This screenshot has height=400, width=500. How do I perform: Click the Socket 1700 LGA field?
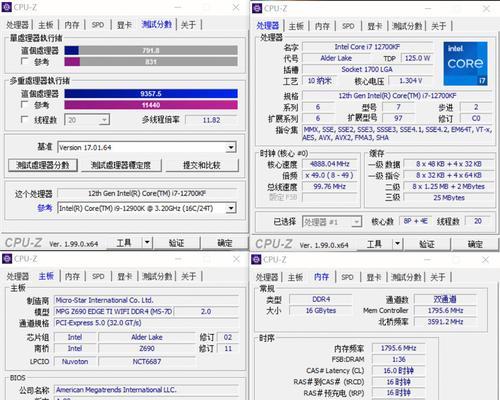point(367,69)
